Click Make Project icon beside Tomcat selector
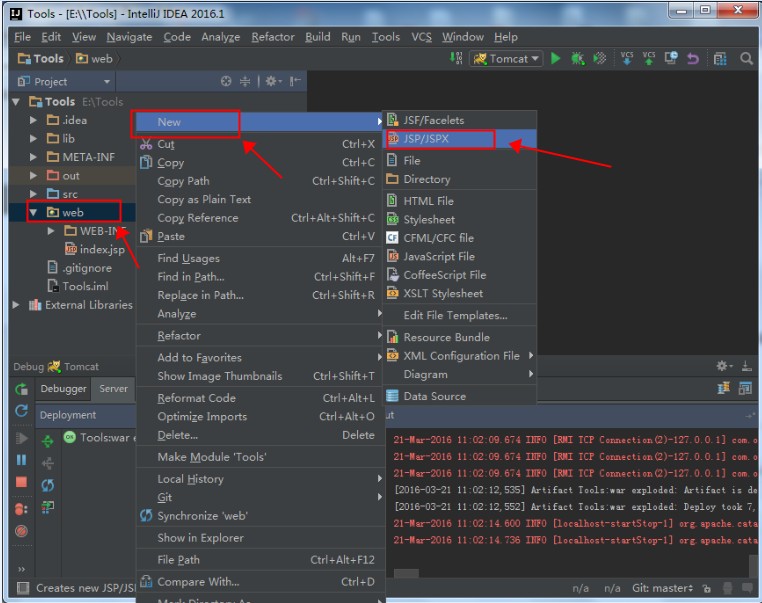762x603 pixels. click(x=456, y=58)
